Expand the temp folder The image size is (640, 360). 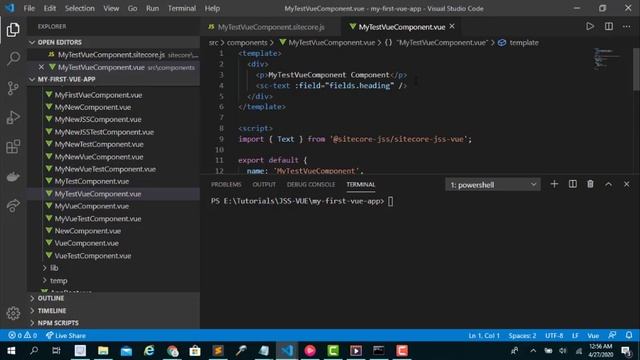click(58, 281)
